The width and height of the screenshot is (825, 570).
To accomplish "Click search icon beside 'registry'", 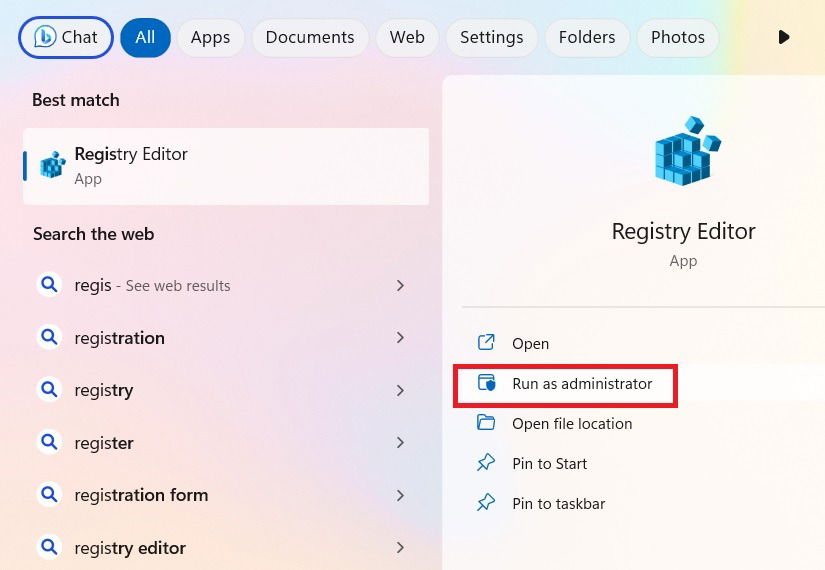I will tap(49, 389).
